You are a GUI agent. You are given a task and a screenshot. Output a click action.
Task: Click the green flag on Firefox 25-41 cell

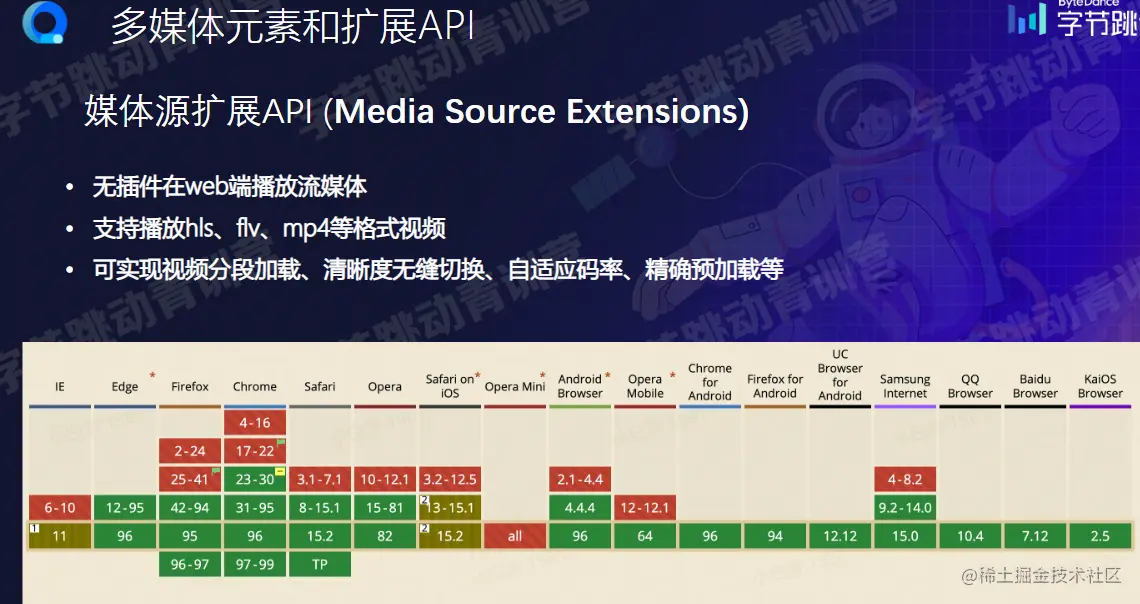click(215, 470)
